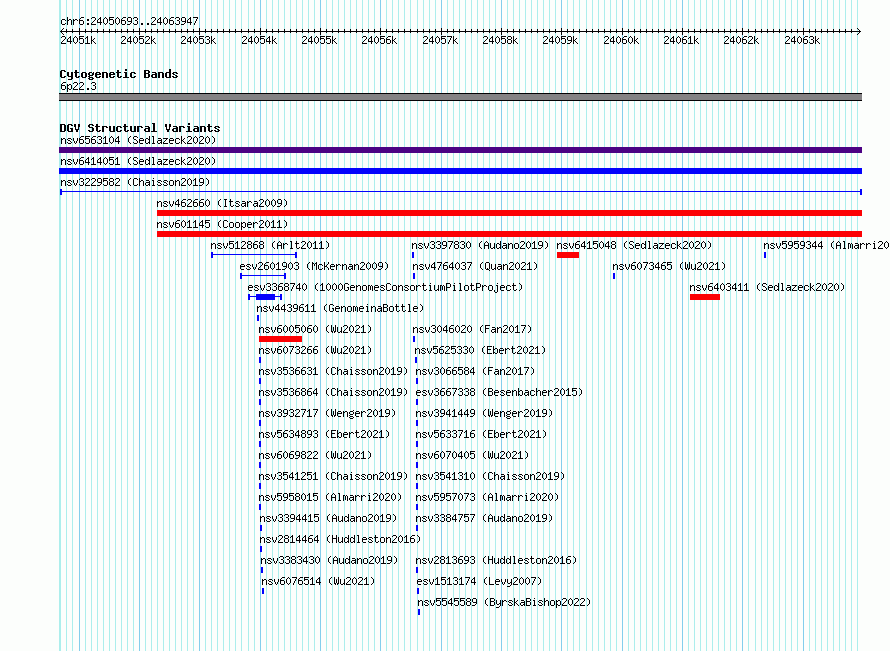The width and height of the screenshot is (890, 651).
Task: Select the red nsv462660 variant bar
Action: click(509, 213)
